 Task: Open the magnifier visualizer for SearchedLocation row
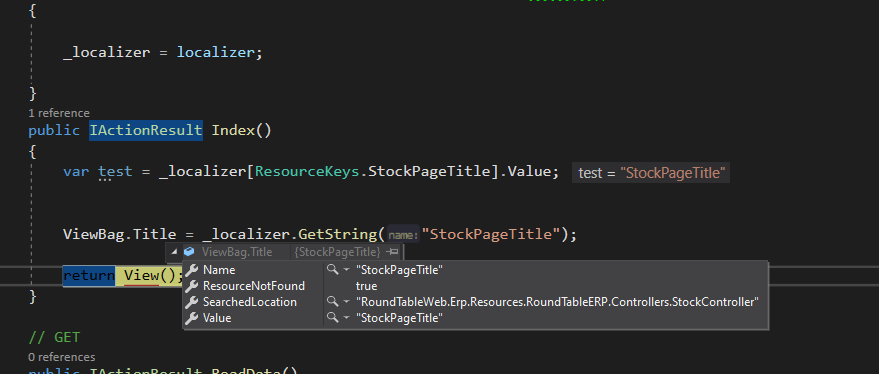click(x=333, y=302)
